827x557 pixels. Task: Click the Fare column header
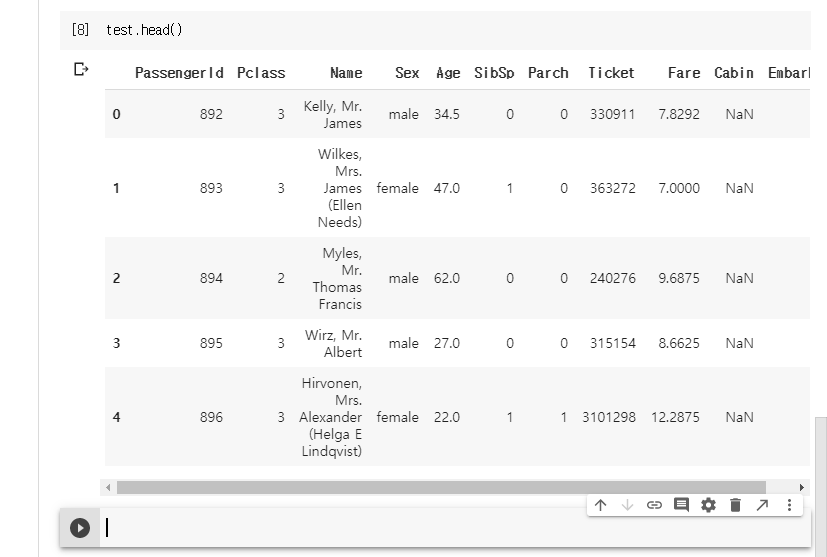684,73
